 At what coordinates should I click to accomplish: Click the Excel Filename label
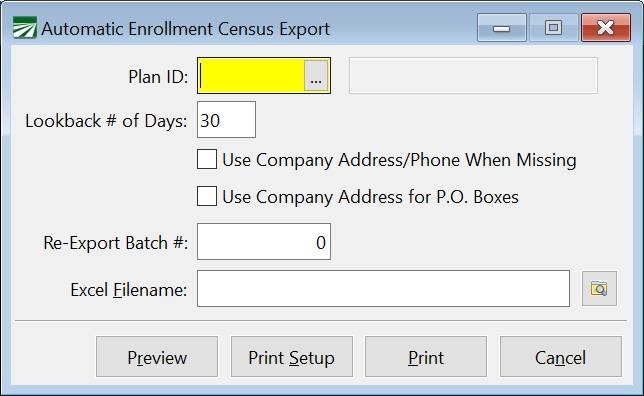coord(129,290)
